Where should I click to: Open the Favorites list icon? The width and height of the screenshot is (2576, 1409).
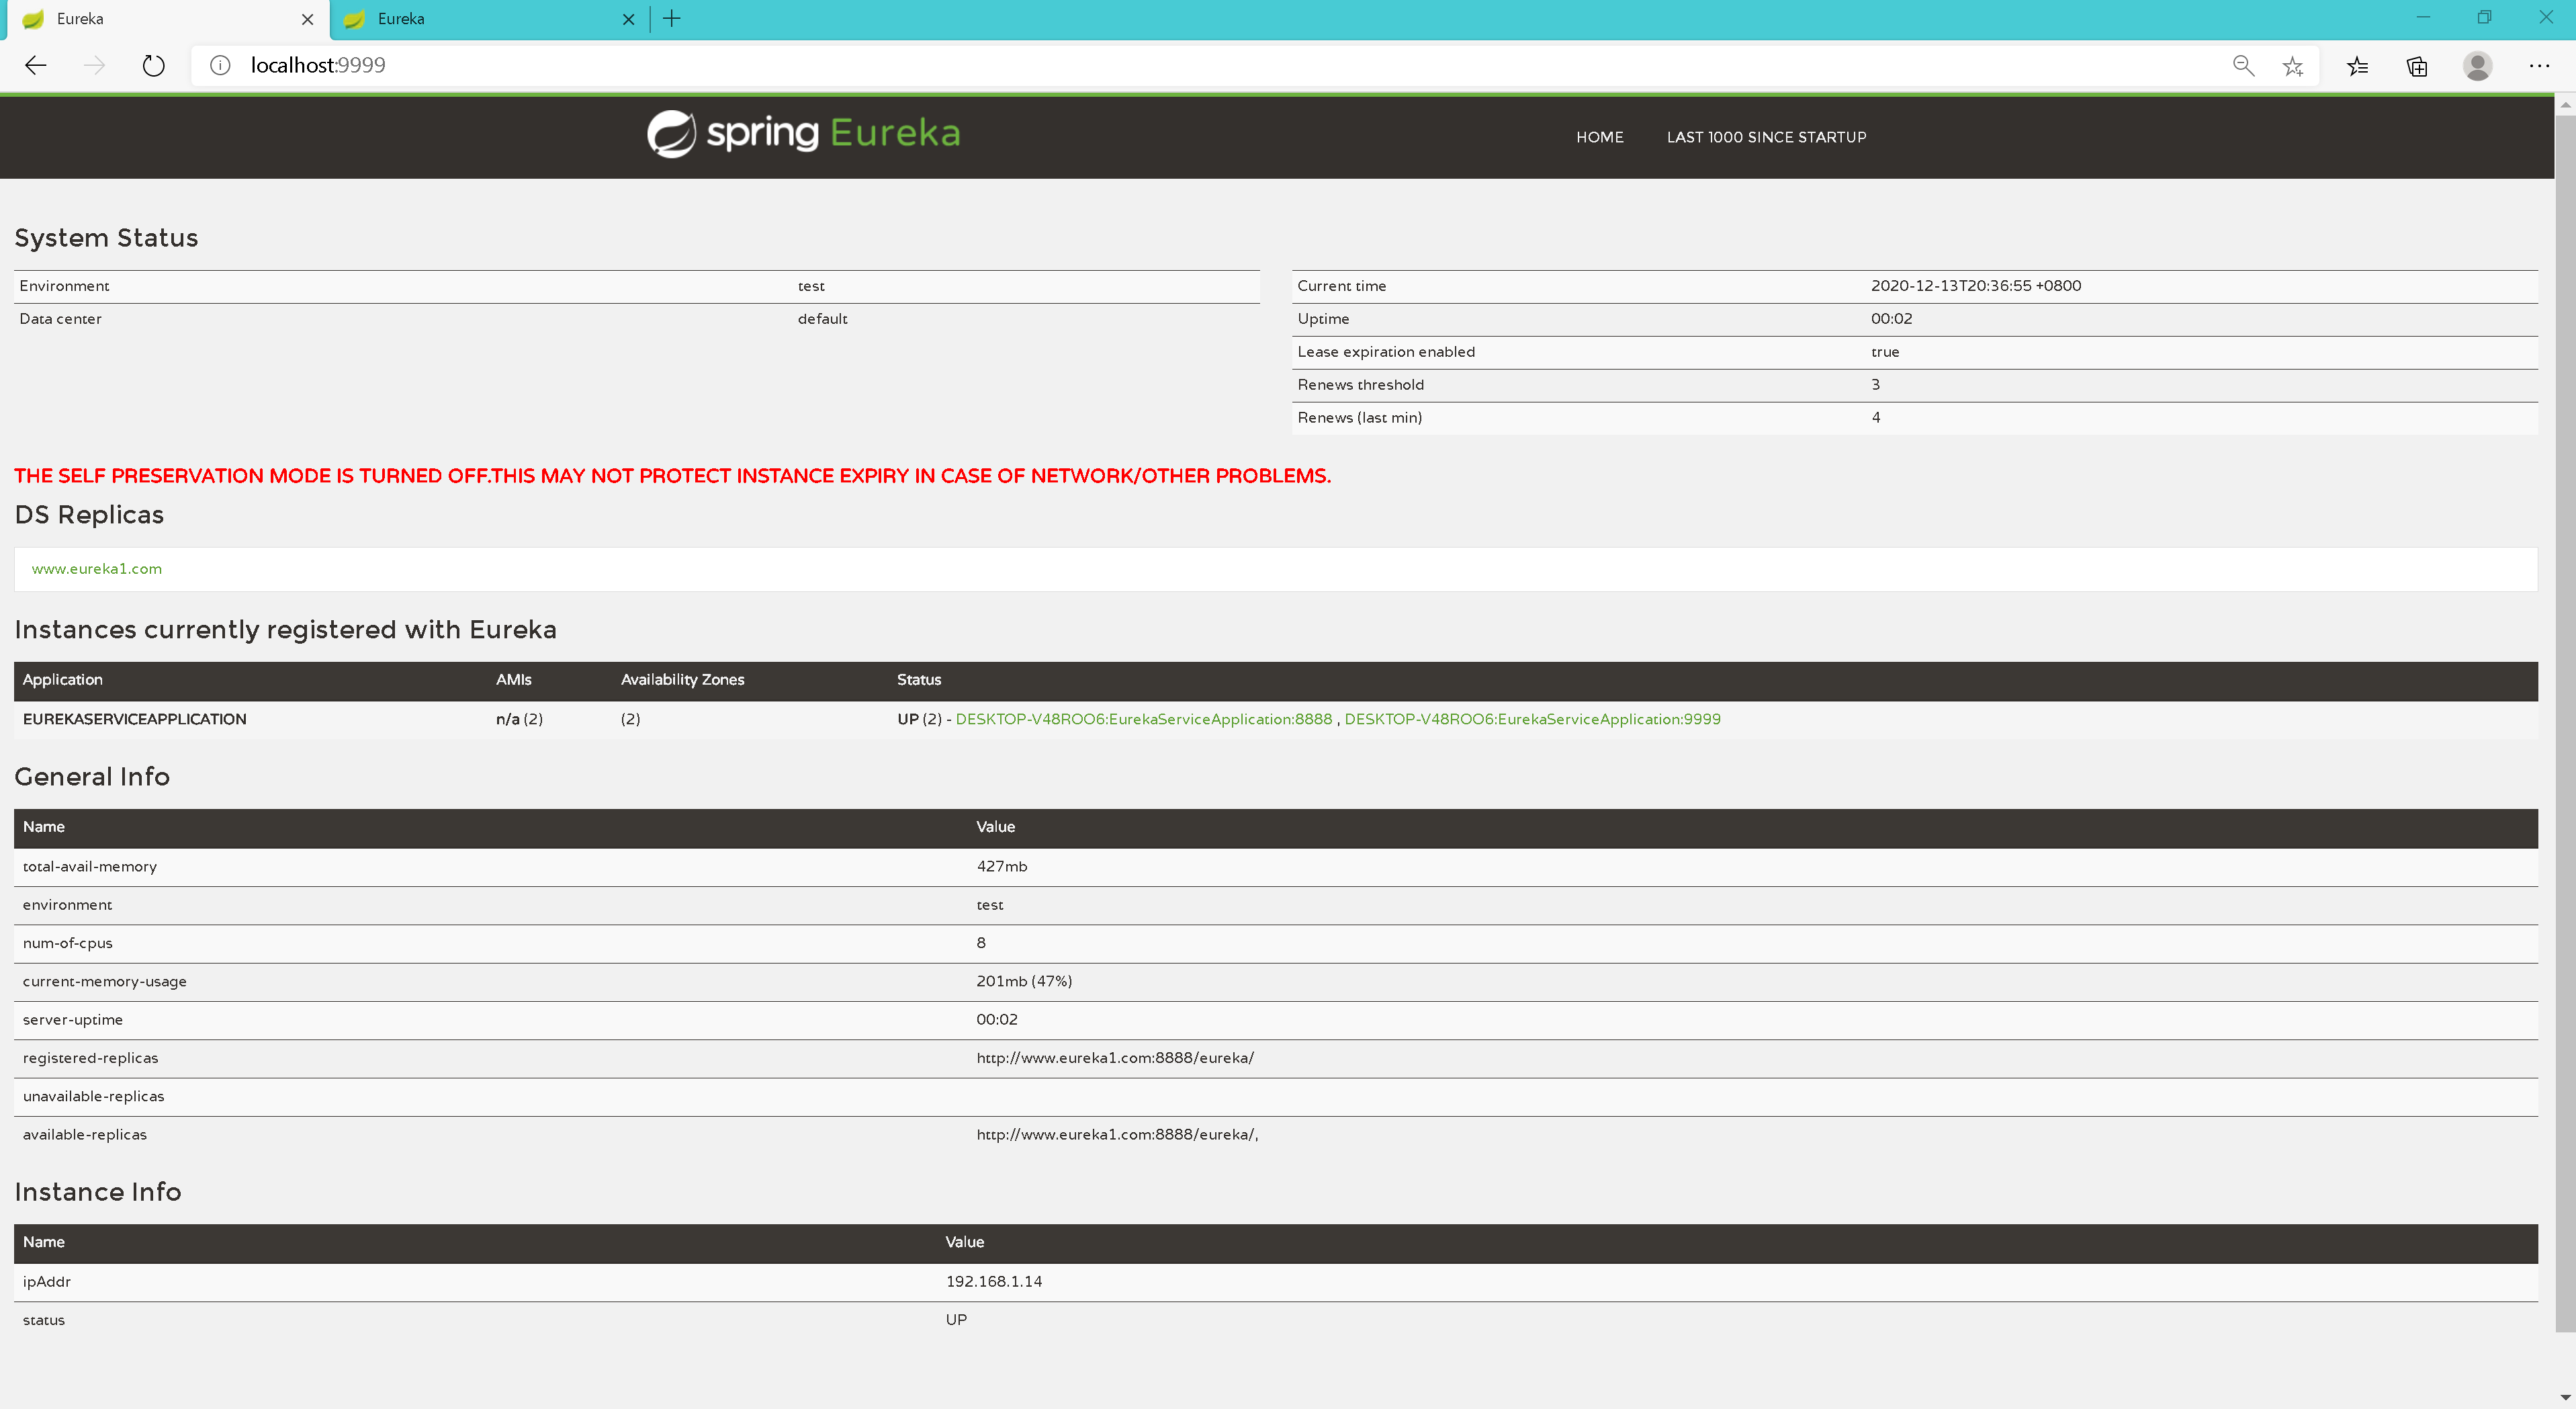pos(2357,66)
